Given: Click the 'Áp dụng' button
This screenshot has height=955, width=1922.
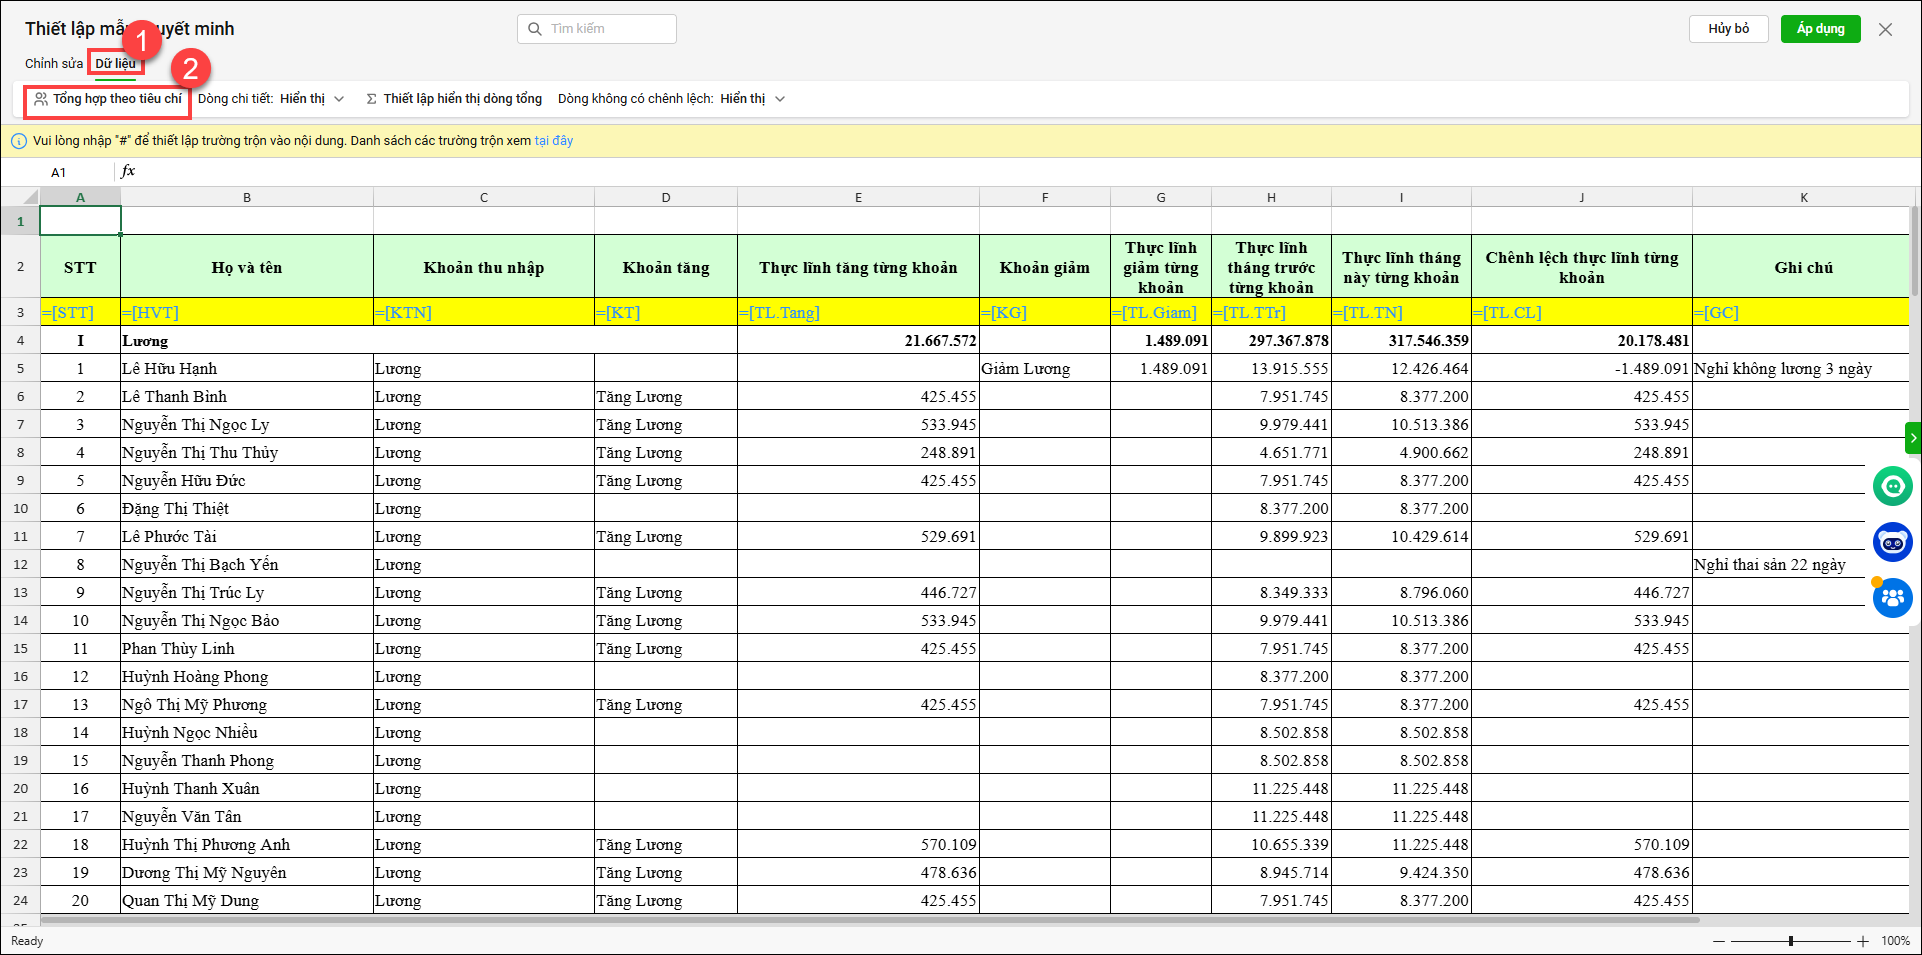Looking at the screenshot, I should tap(1820, 29).
